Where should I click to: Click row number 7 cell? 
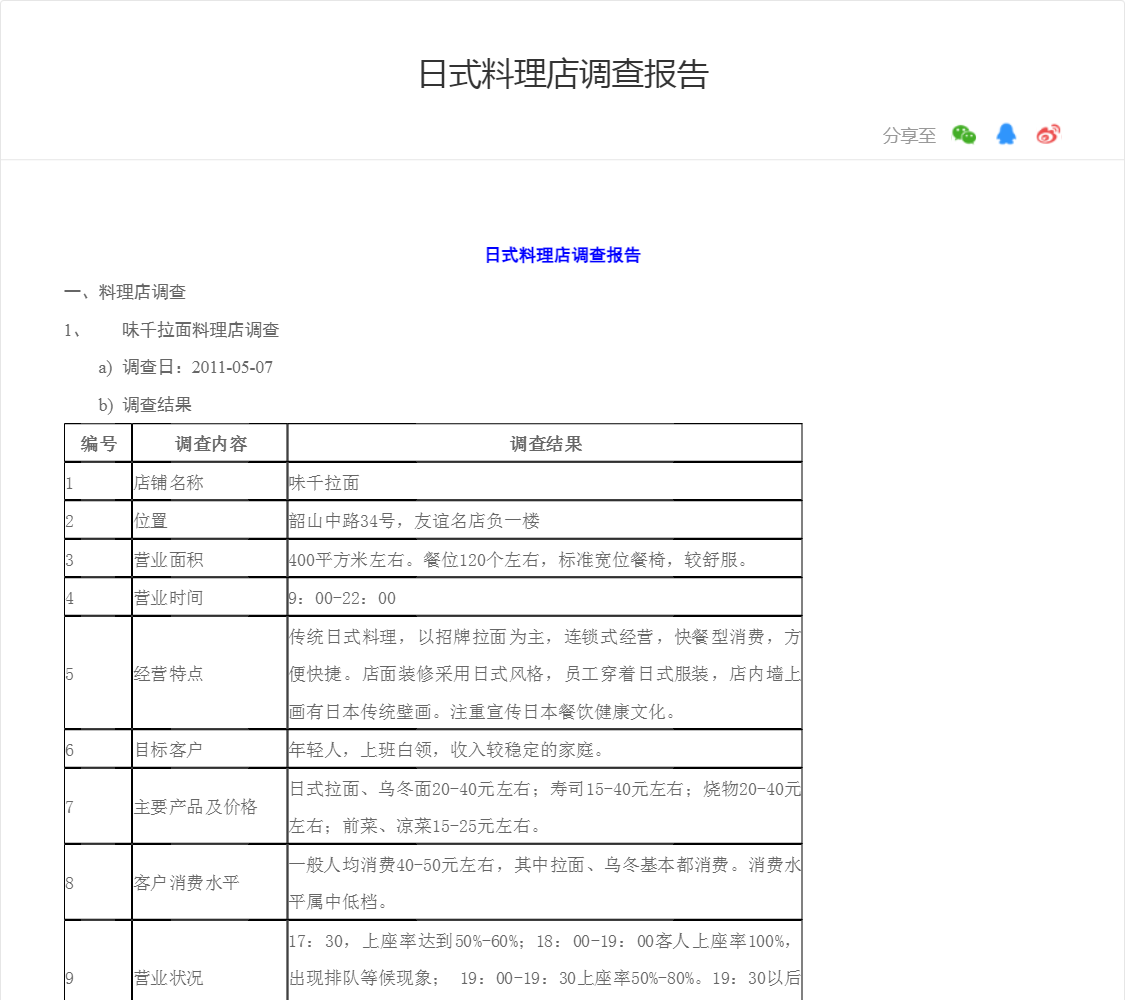coord(98,806)
